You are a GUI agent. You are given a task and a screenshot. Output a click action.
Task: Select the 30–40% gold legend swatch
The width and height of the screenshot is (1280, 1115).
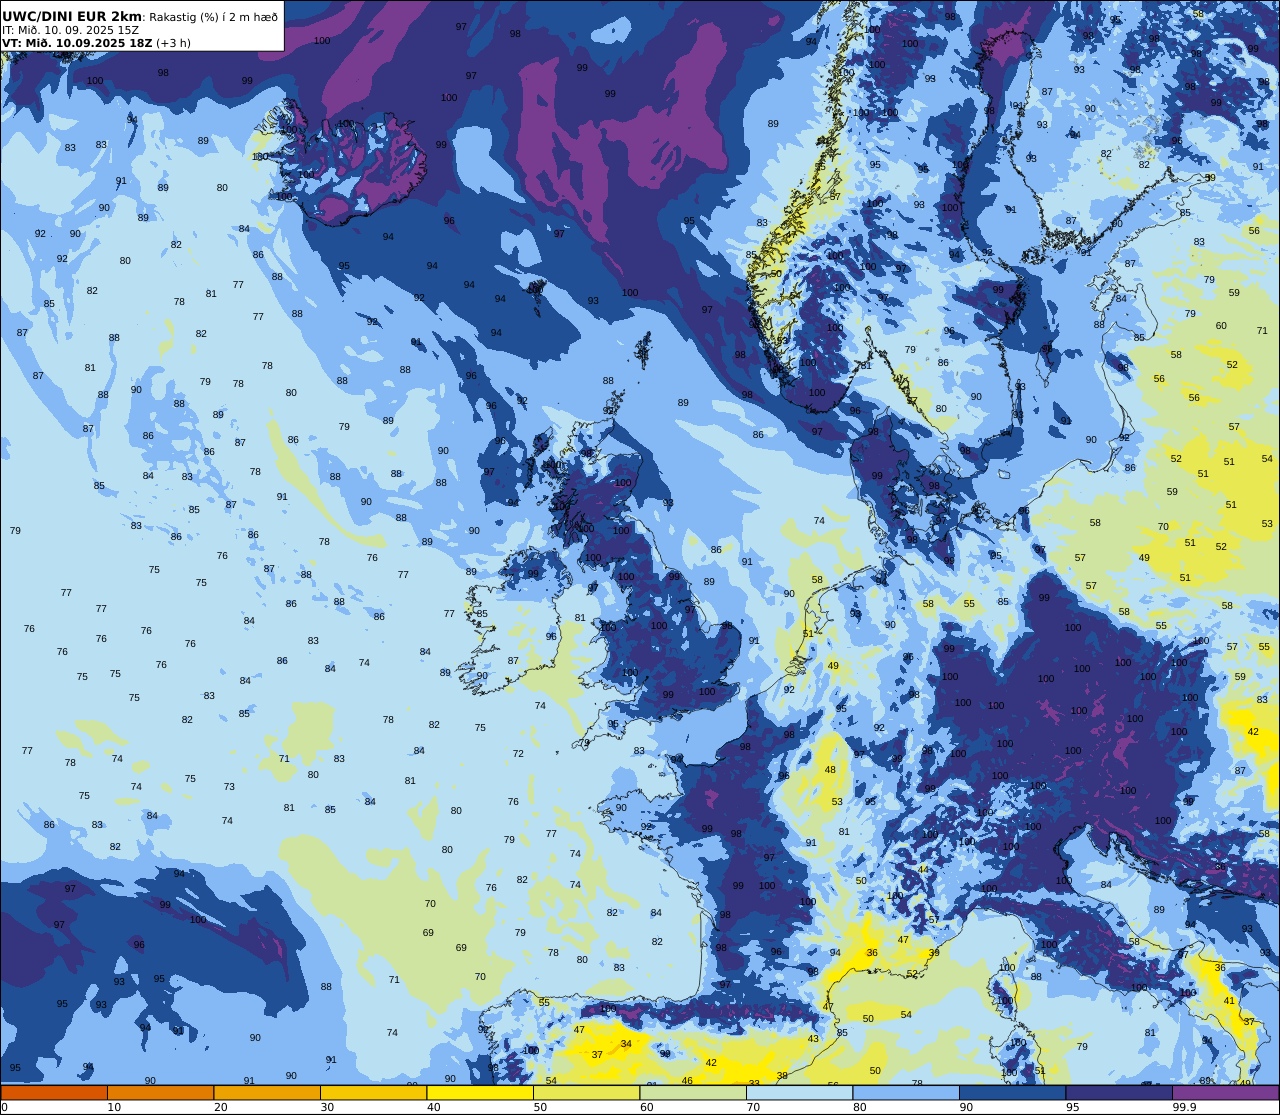[373, 1093]
